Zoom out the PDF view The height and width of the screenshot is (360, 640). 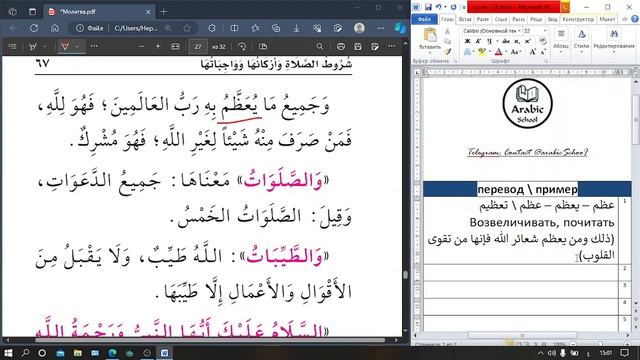click(x=141, y=47)
